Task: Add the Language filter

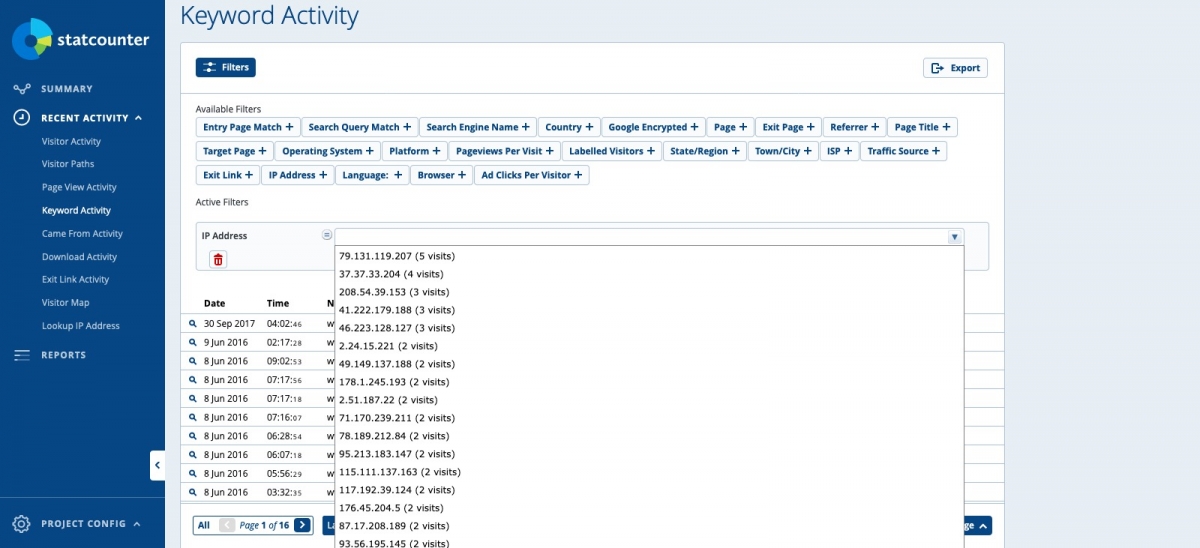Action: pyautogui.click(x=372, y=175)
